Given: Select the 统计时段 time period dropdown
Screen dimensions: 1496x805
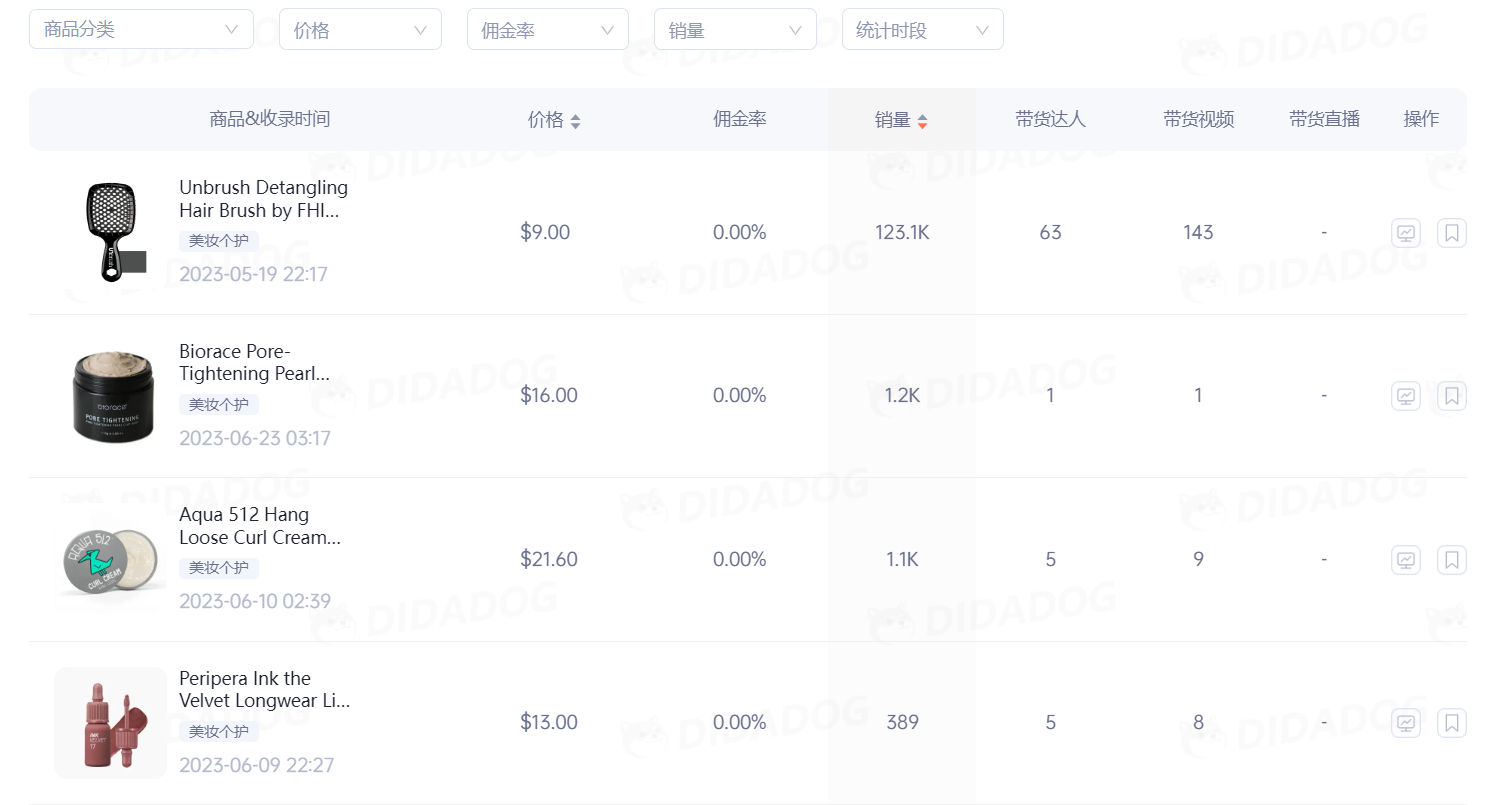Looking at the screenshot, I should (x=922, y=30).
